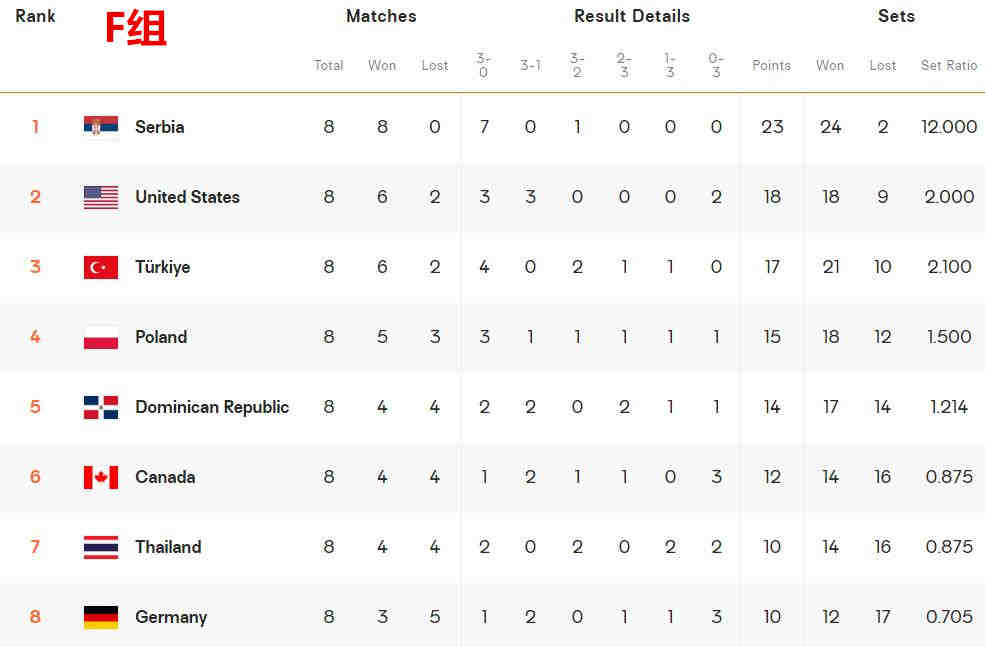Click the Set Ratio column header
The image size is (985, 647).
949,65
